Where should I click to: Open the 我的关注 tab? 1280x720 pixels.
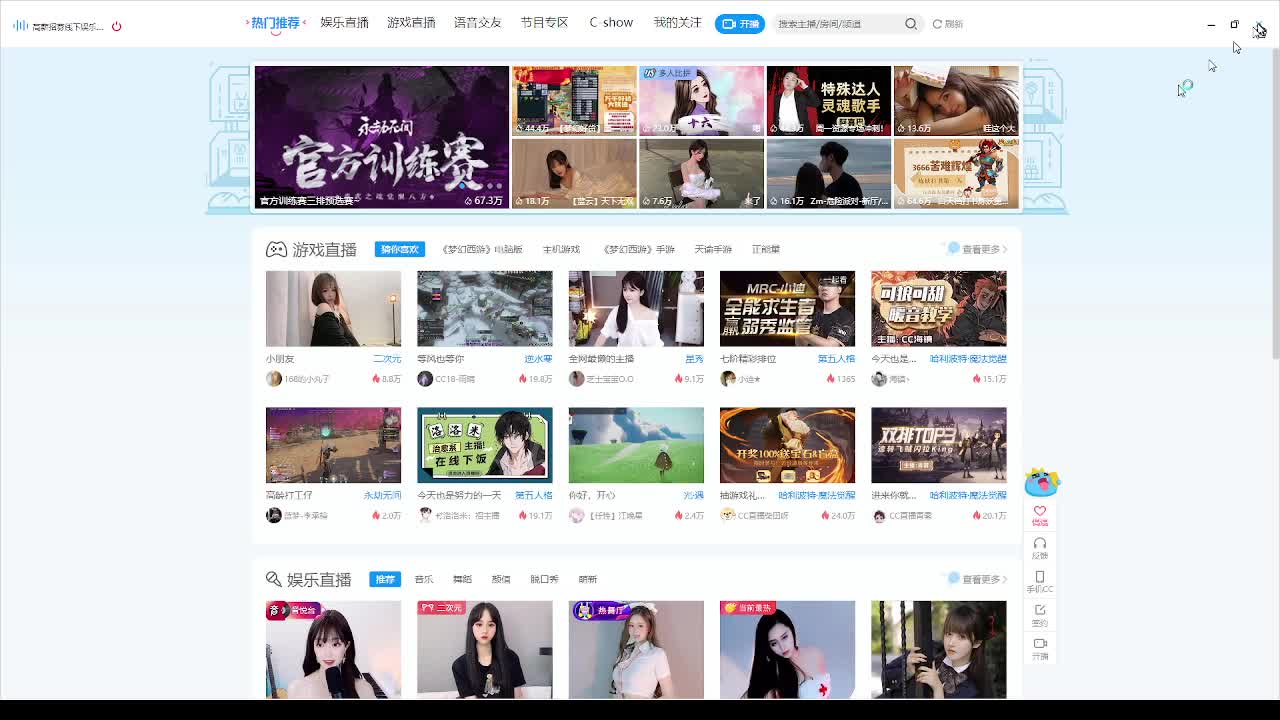(x=677, y=22)
